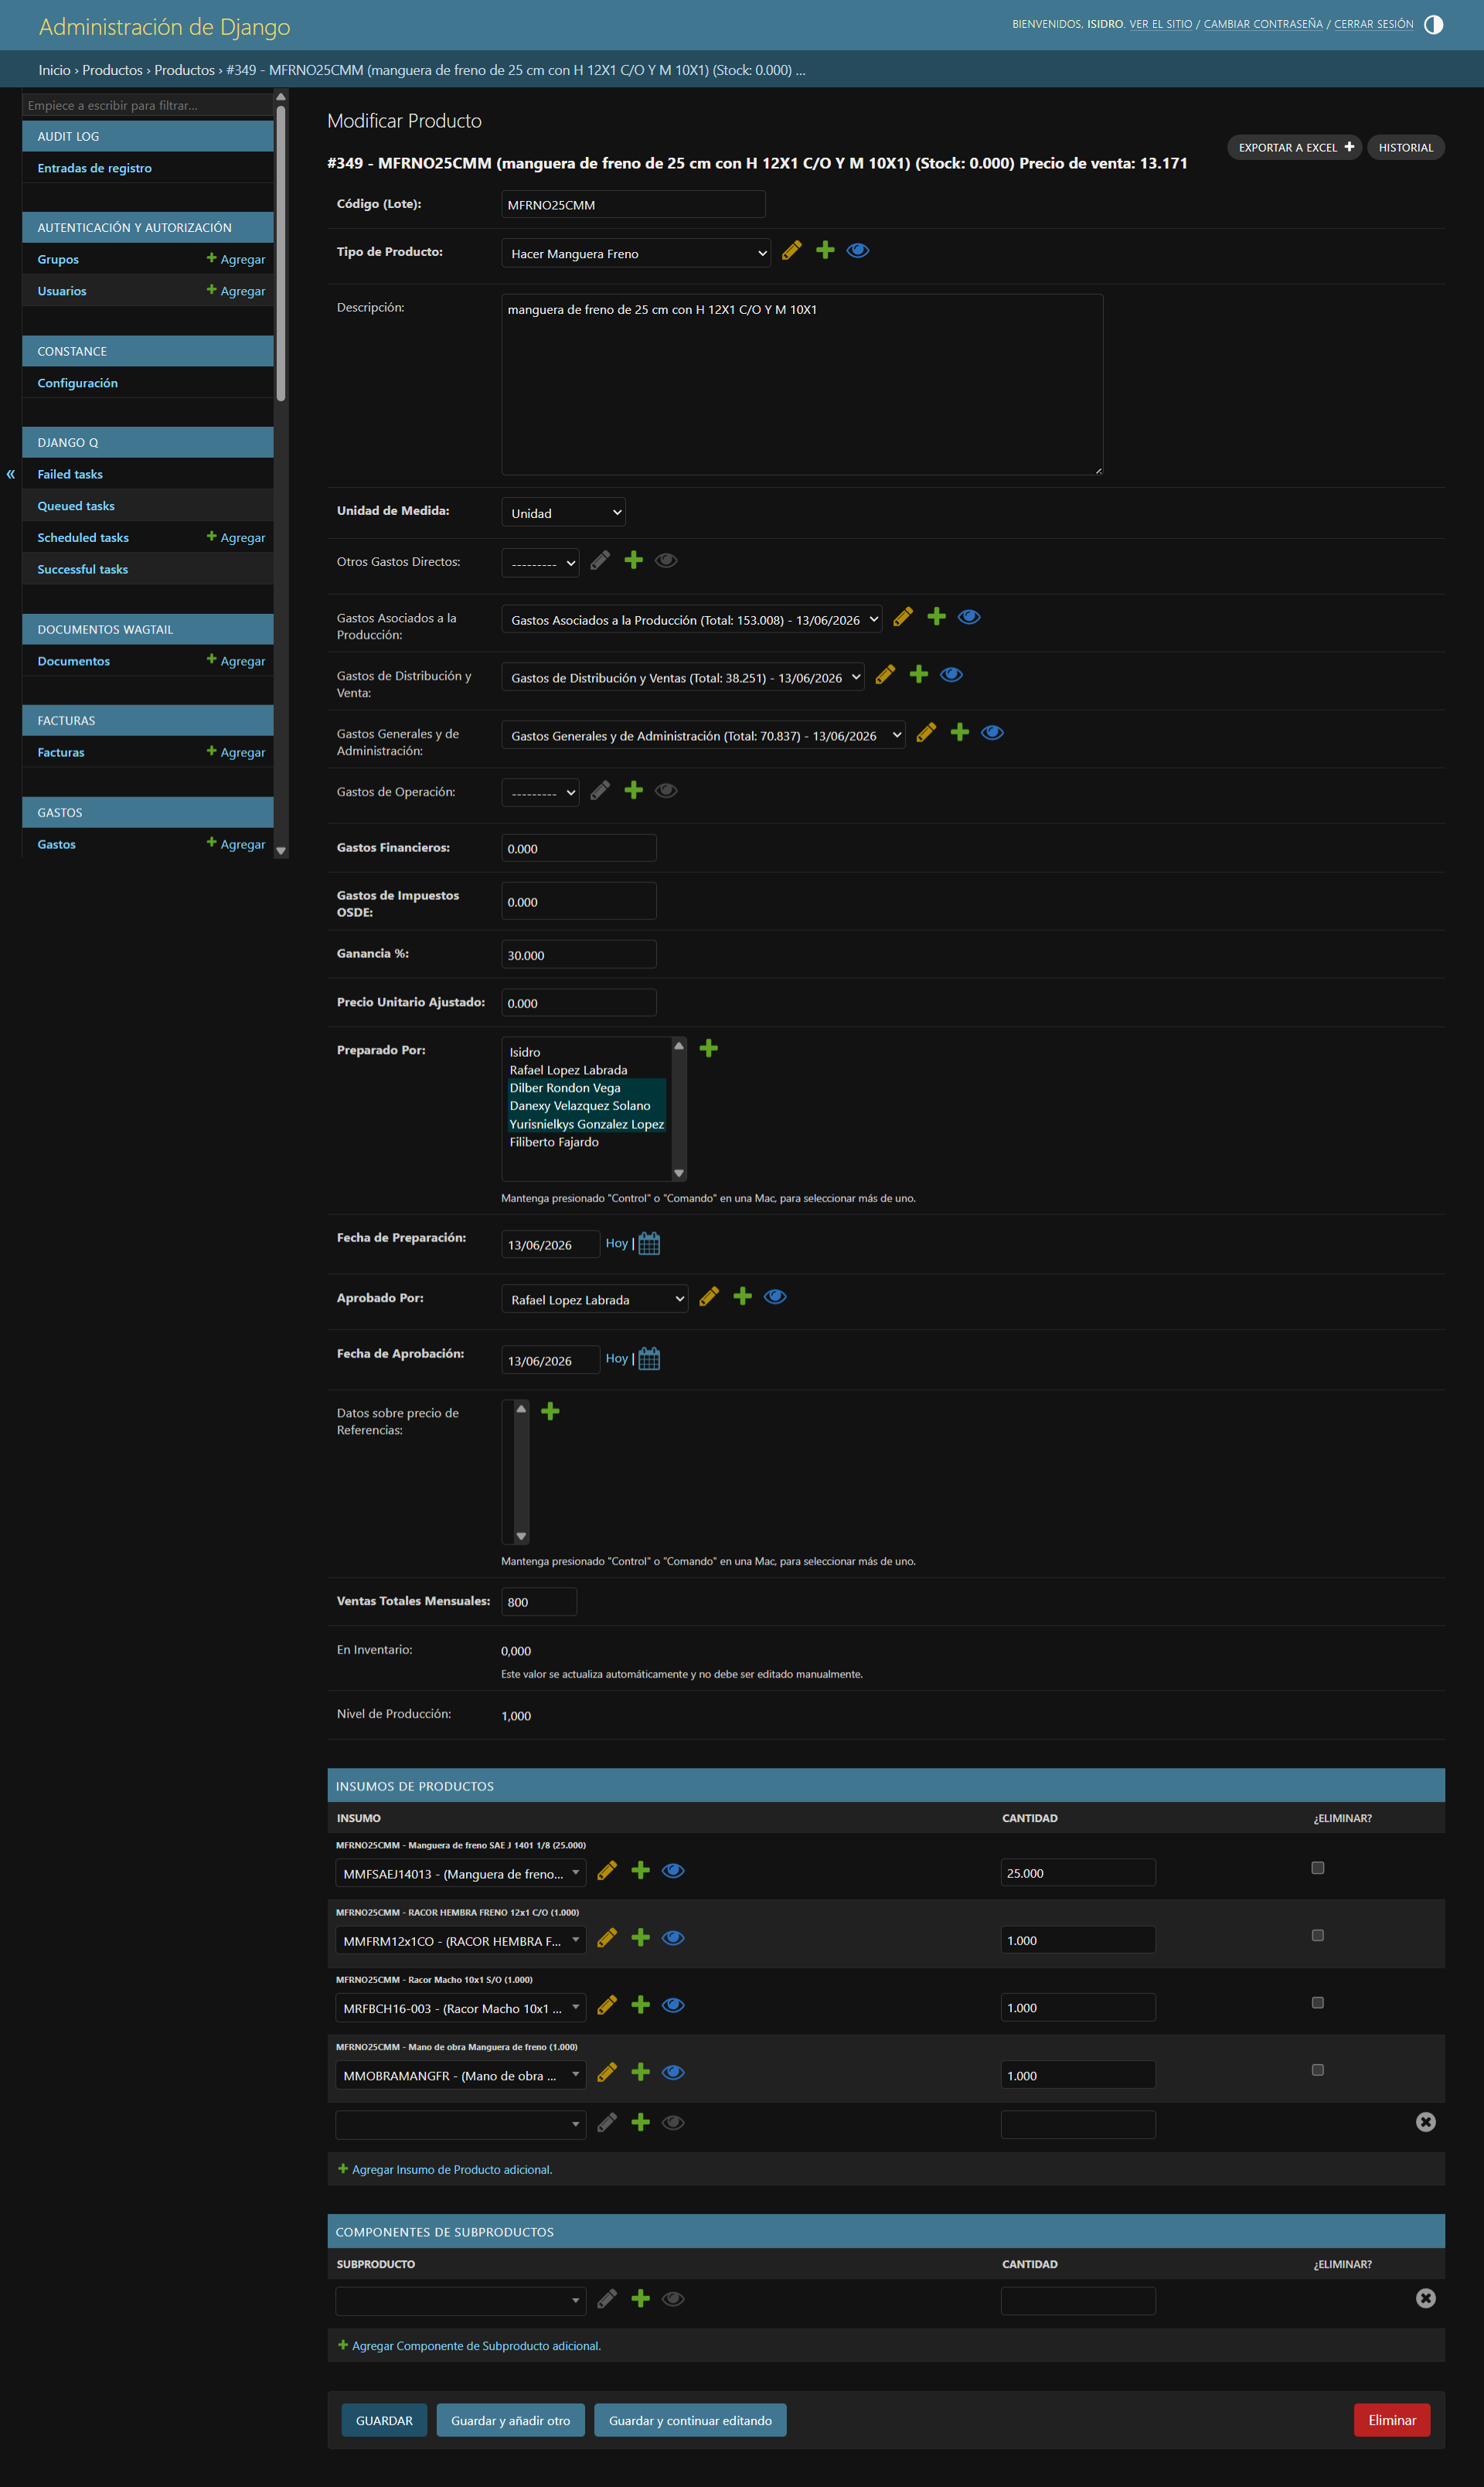Open Facturas in sidebar
The height and width of the screenshot is (2487, 1484).
pyautogui.click(x=61, y=752)
